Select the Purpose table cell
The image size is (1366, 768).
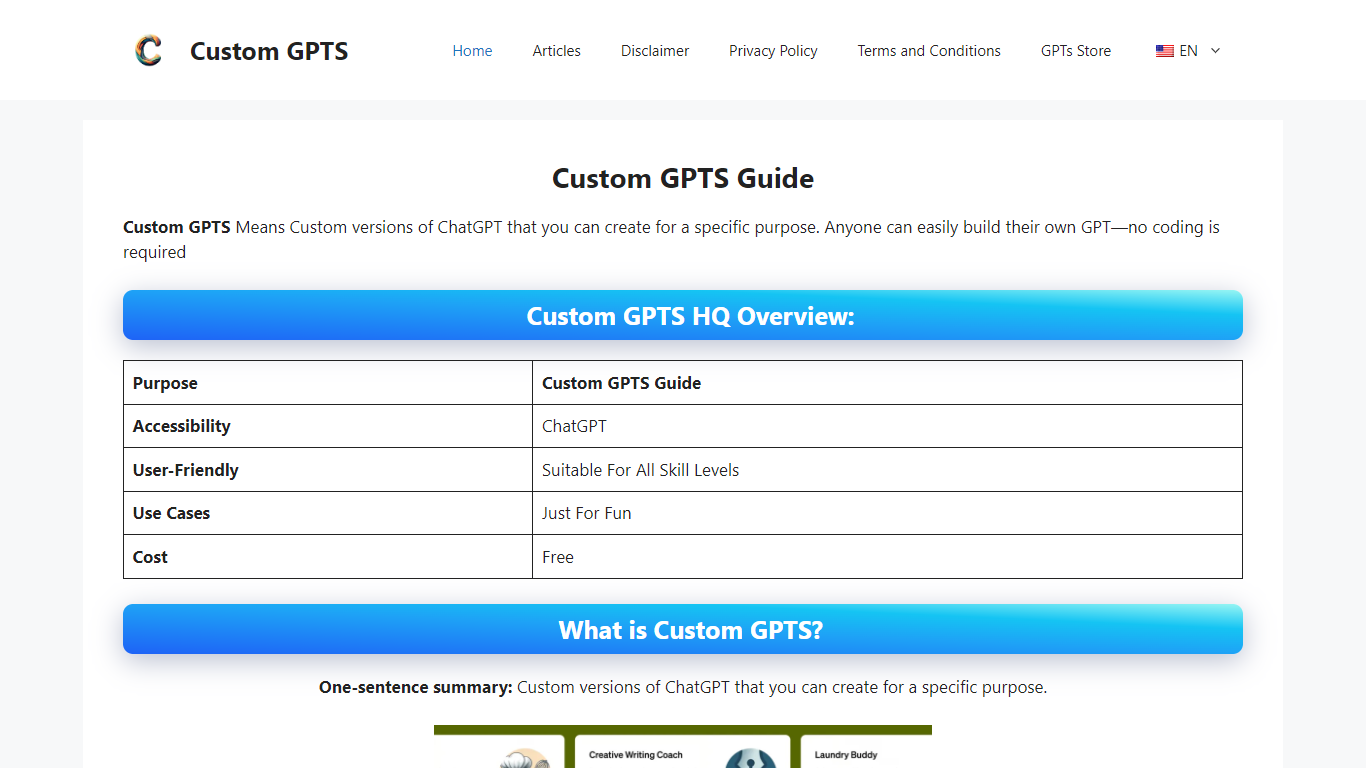tap(328, 383)
